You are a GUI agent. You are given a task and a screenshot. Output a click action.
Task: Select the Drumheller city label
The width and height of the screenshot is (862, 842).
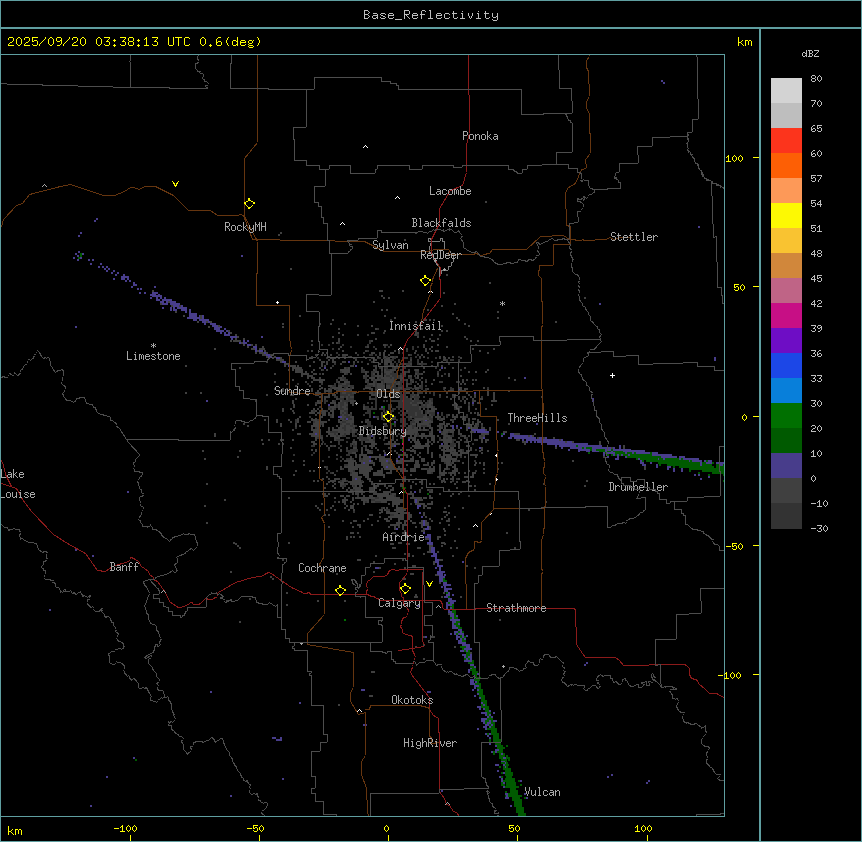[637, 487]
